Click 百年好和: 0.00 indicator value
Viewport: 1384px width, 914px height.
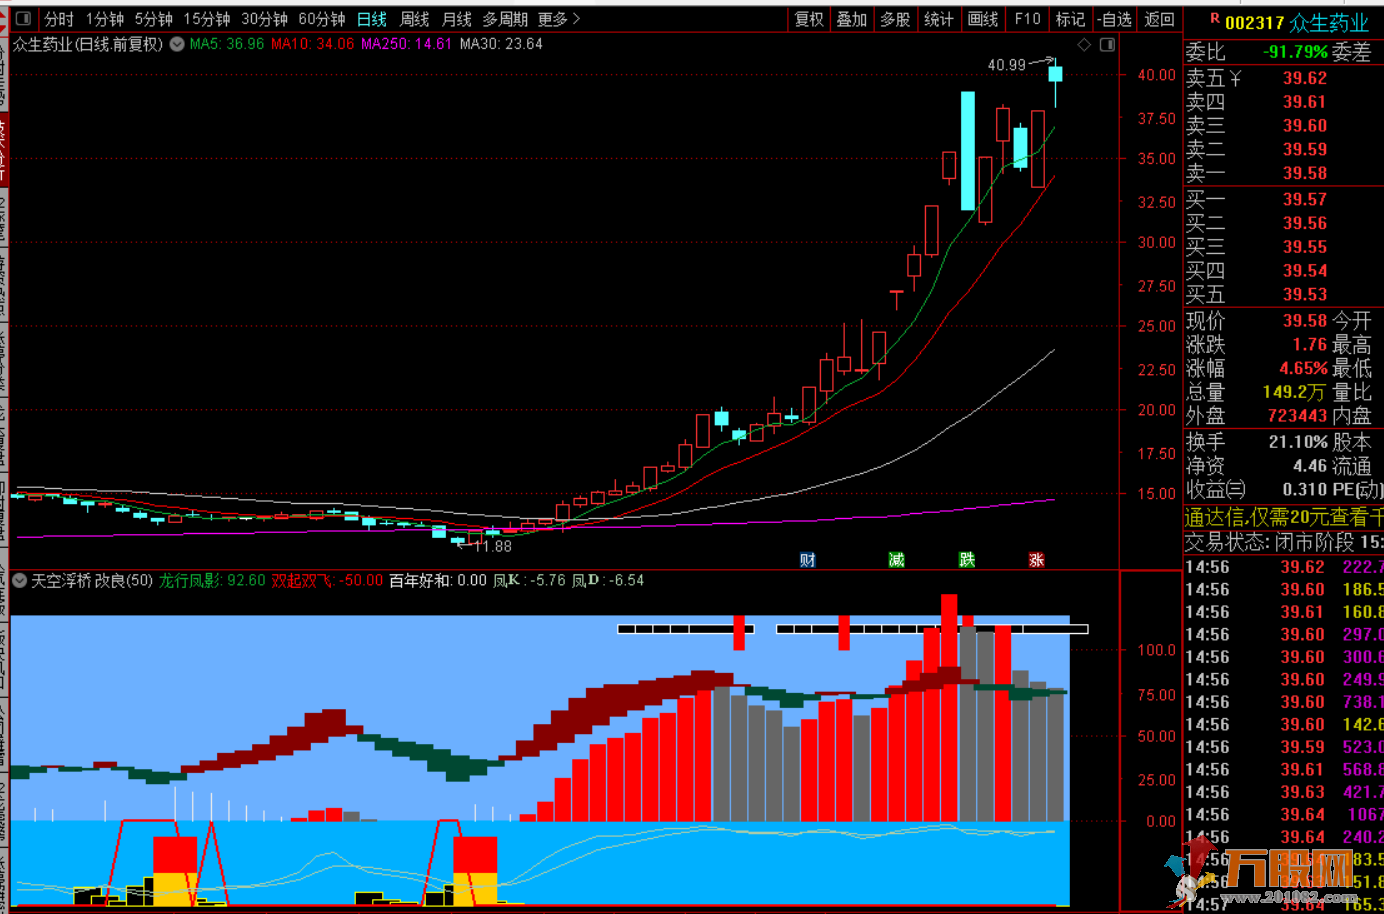tap(438, 580)
